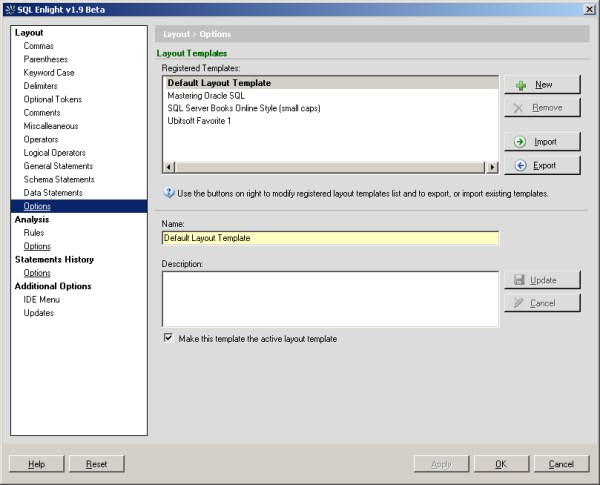Open Optional Tokens settings

[53, 99]
